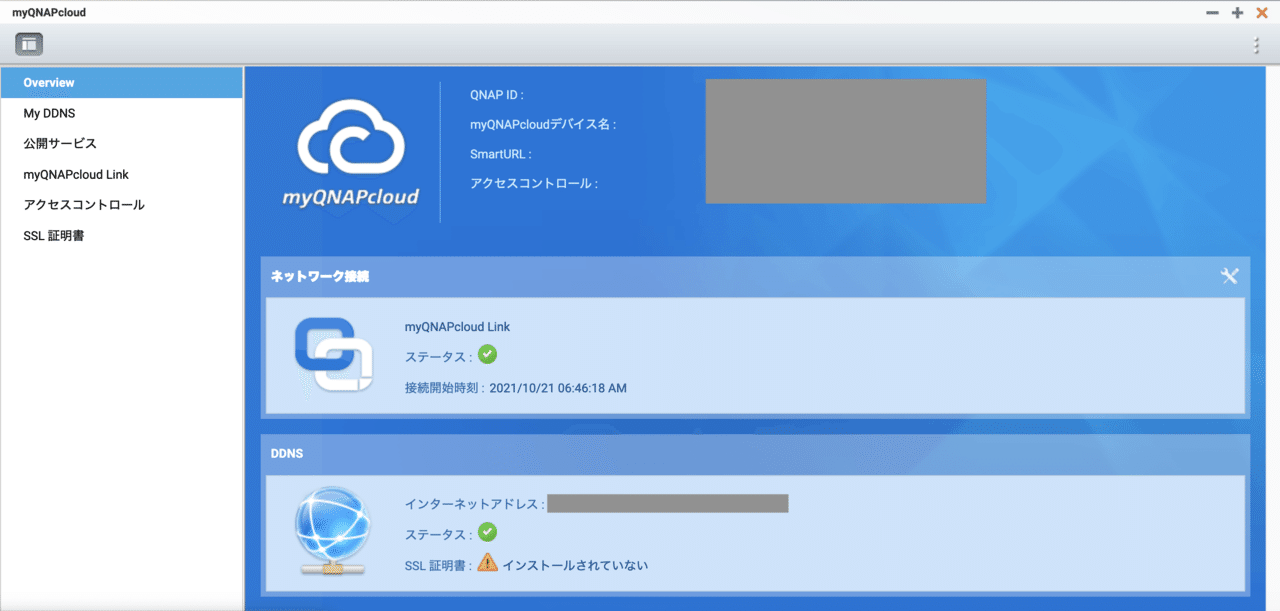Viewport: 1280px width, 611px height.
Task: Open the アクセスコントロール settings page
Action: point(84,204)
